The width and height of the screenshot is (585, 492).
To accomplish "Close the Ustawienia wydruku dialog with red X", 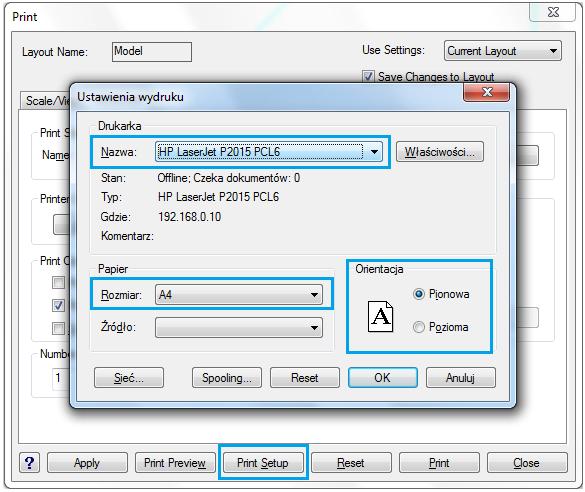I will tap(486, 92).
